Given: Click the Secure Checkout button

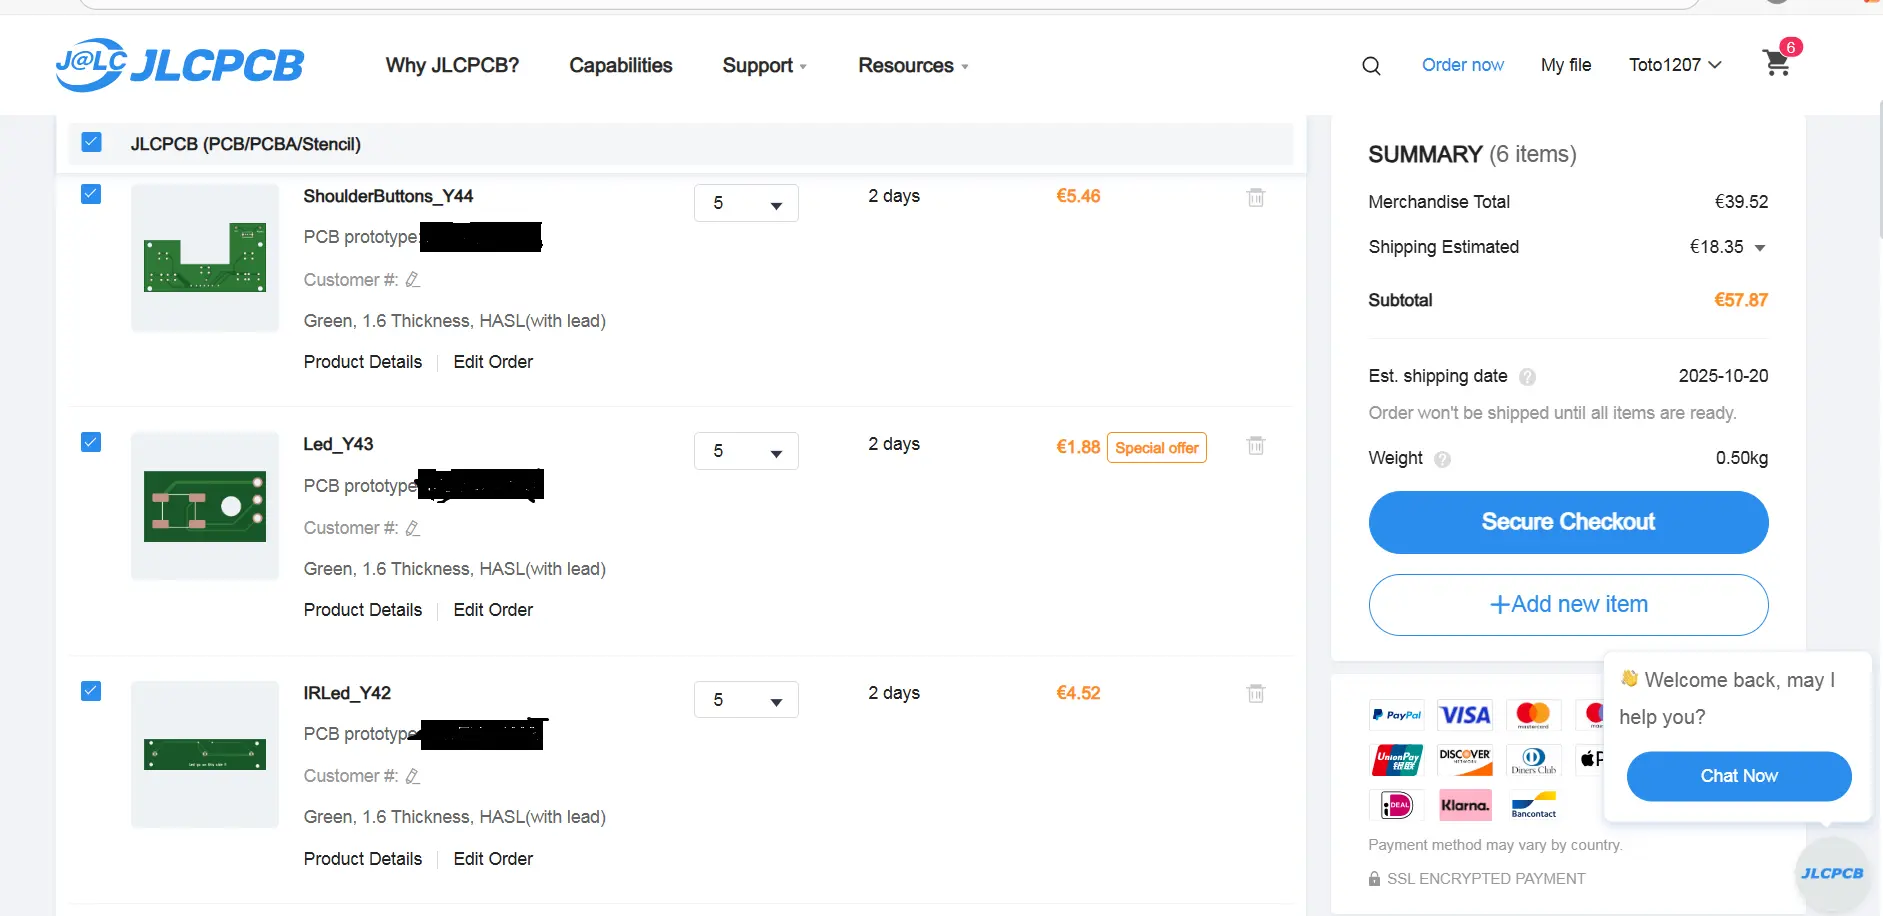Looking at the screenshot, I should 1568,522.
